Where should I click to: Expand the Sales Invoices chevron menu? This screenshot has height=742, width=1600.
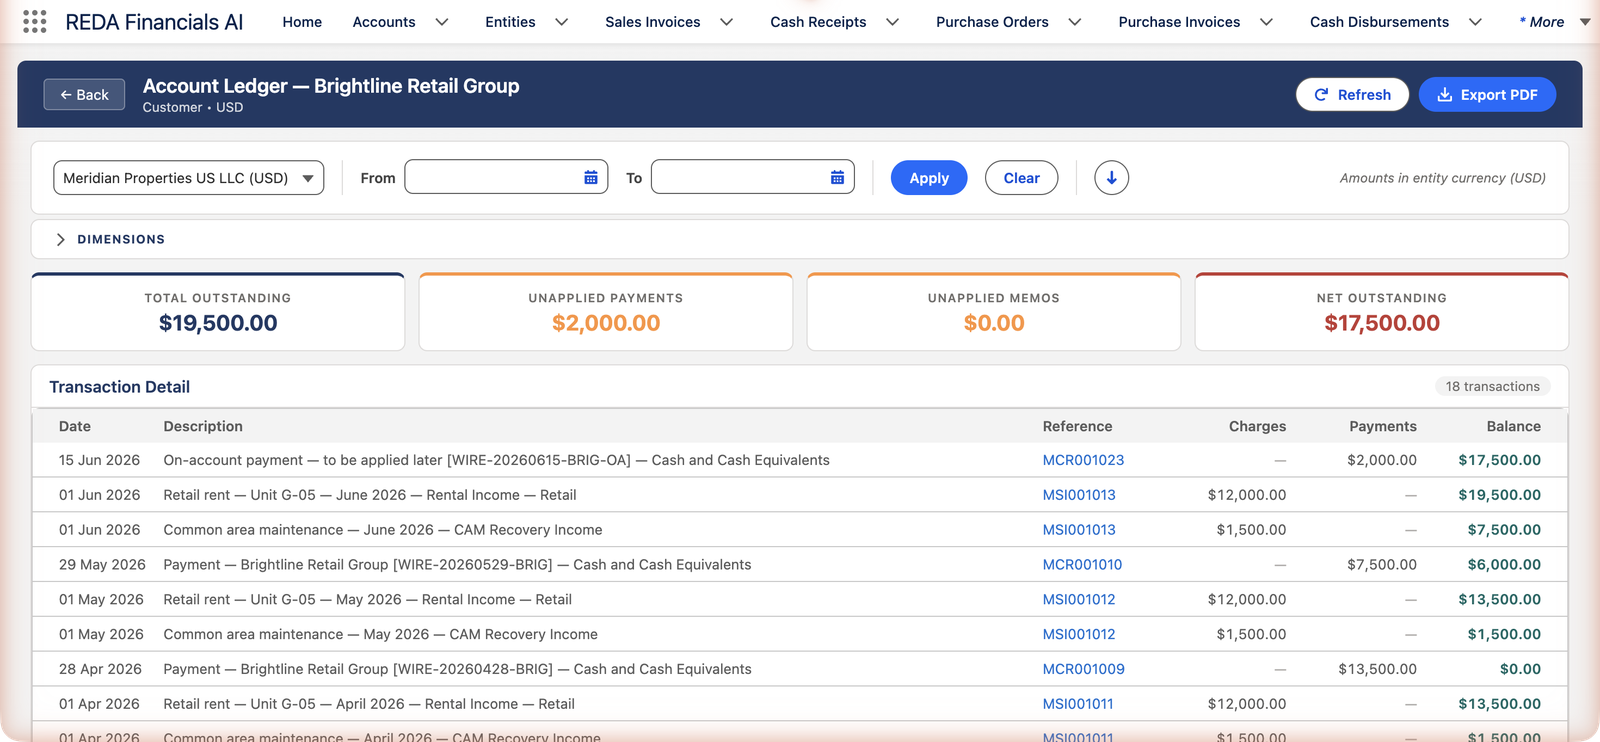pyautogui.click(x=727, y=22)
